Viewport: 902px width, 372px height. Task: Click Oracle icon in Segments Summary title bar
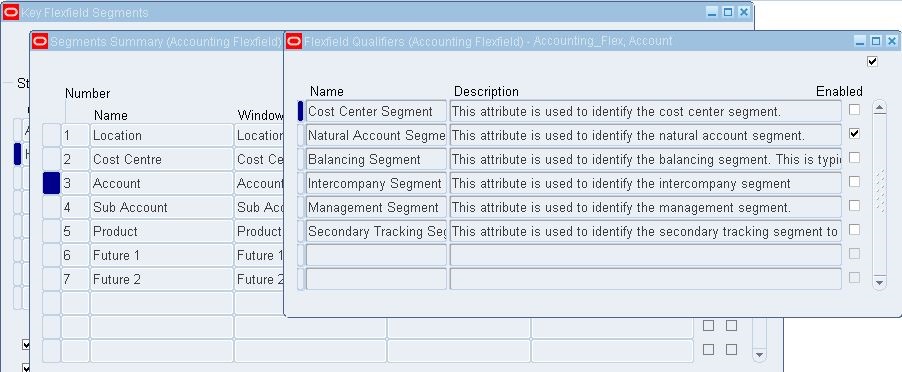[x=40, y=41]
